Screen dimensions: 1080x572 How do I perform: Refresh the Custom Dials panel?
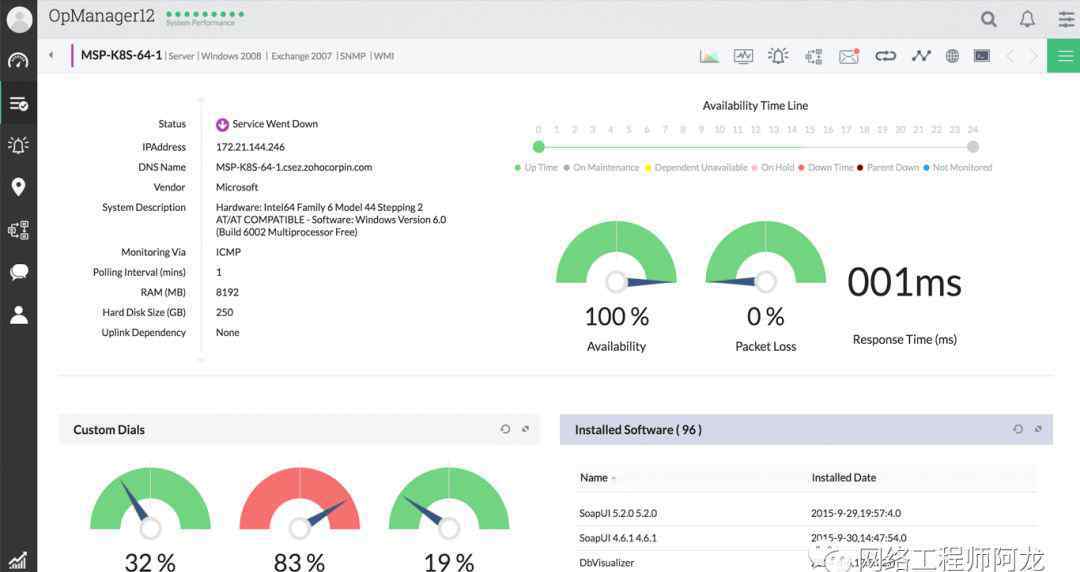pyautogui.click(x=505, y=429)
